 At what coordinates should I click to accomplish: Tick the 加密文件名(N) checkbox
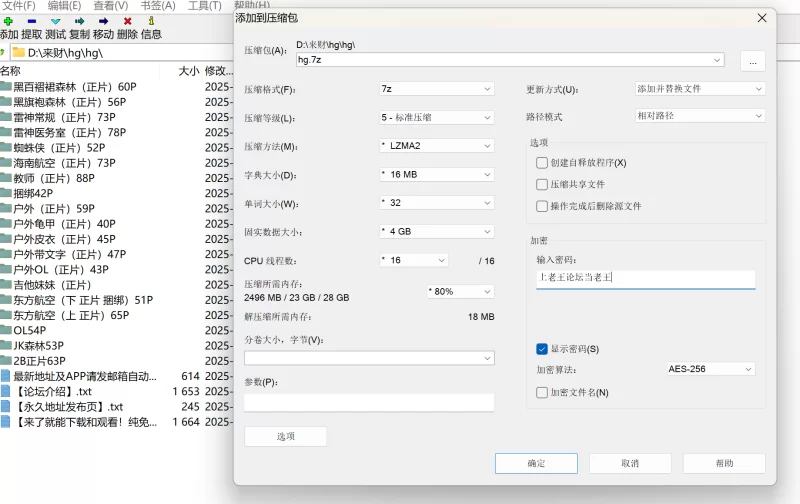click(x=542, y=392)
